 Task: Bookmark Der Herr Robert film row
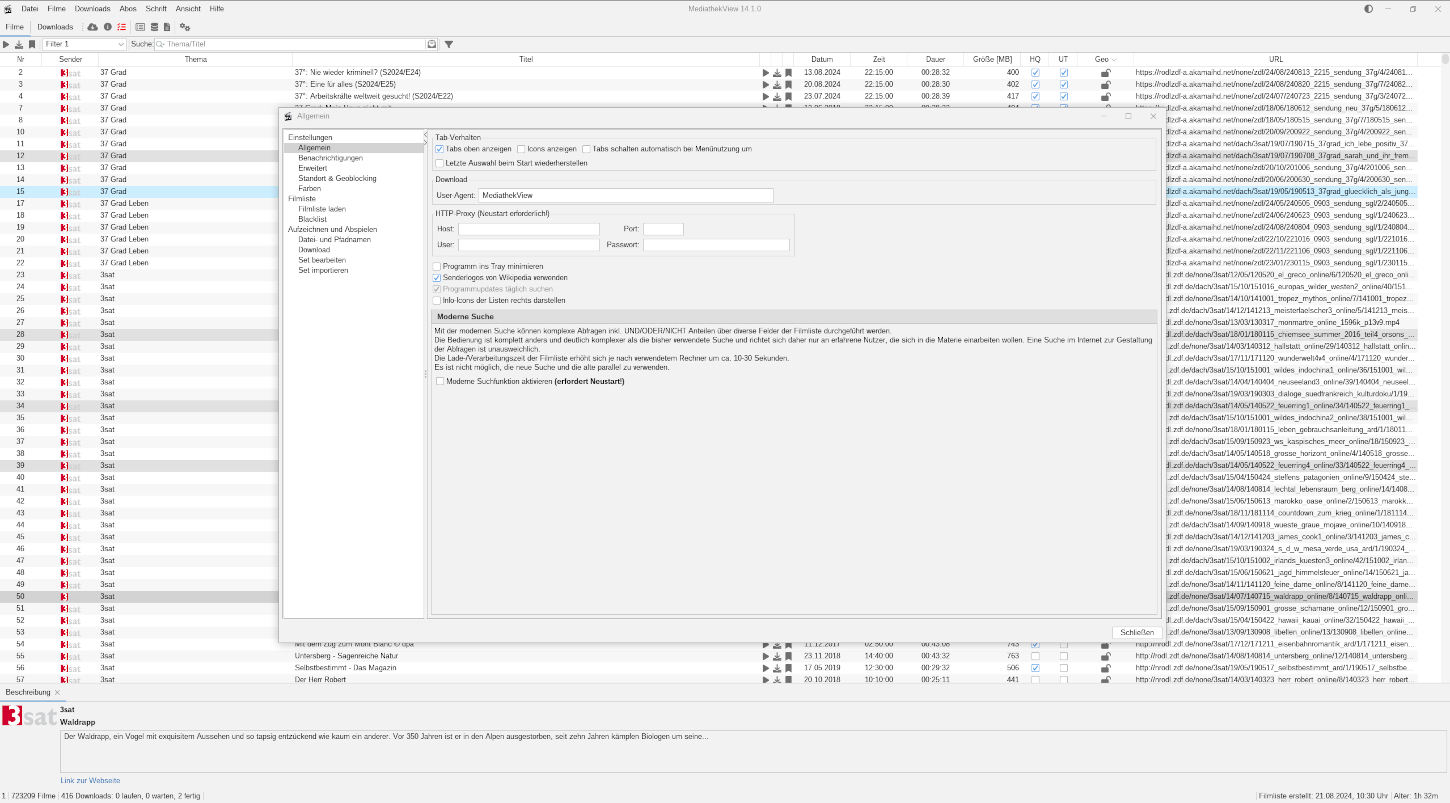[788, 680]
